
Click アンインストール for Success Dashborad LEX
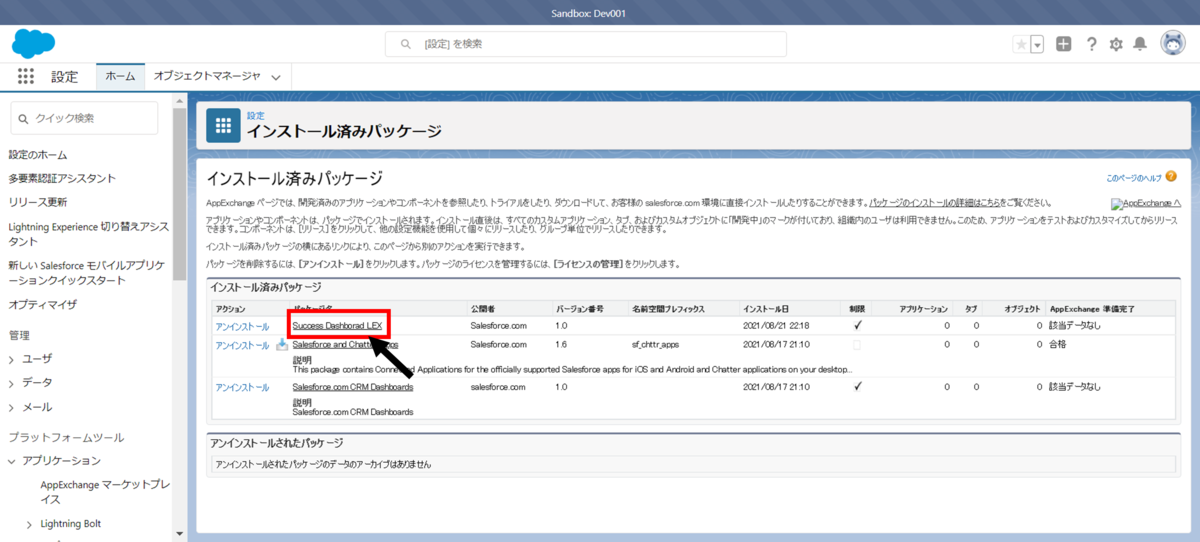242,325
